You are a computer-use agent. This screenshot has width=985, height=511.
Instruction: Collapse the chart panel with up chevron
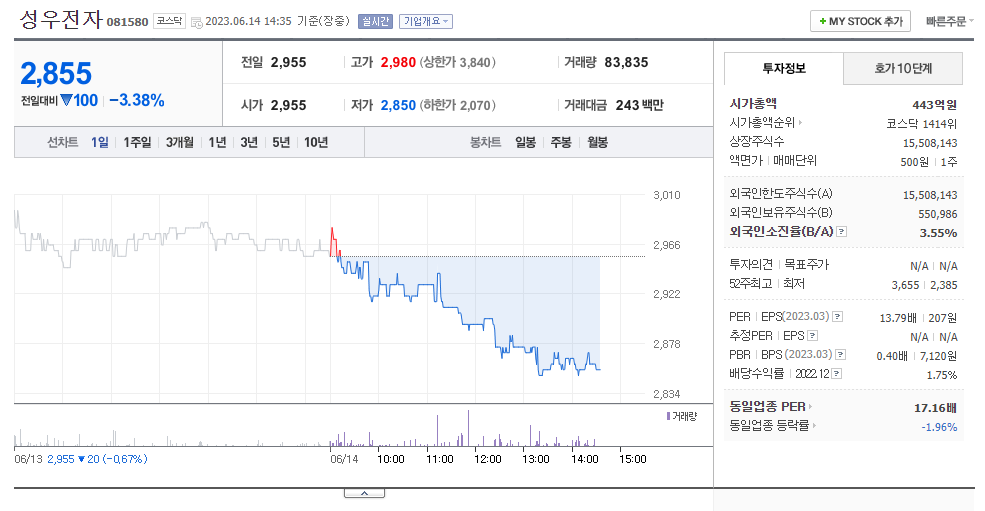(364, 493)
